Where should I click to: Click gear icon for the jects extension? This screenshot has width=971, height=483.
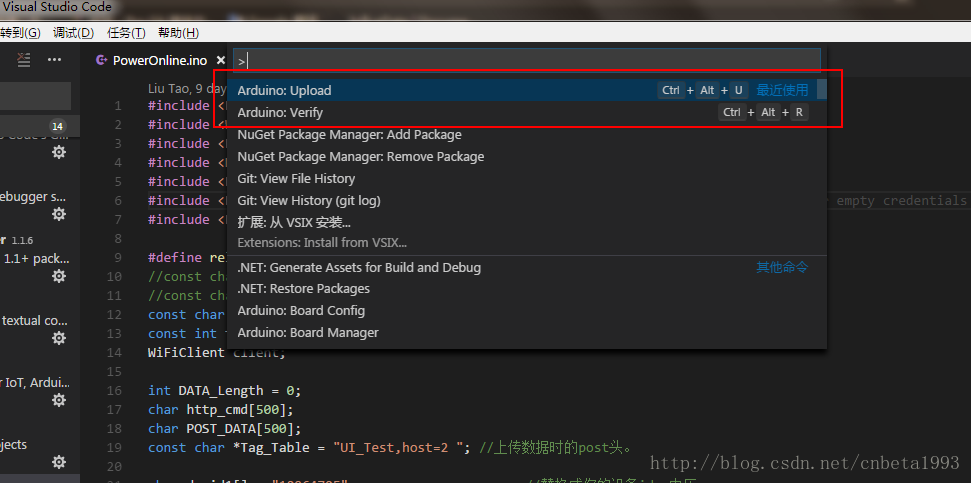[59, 462]
